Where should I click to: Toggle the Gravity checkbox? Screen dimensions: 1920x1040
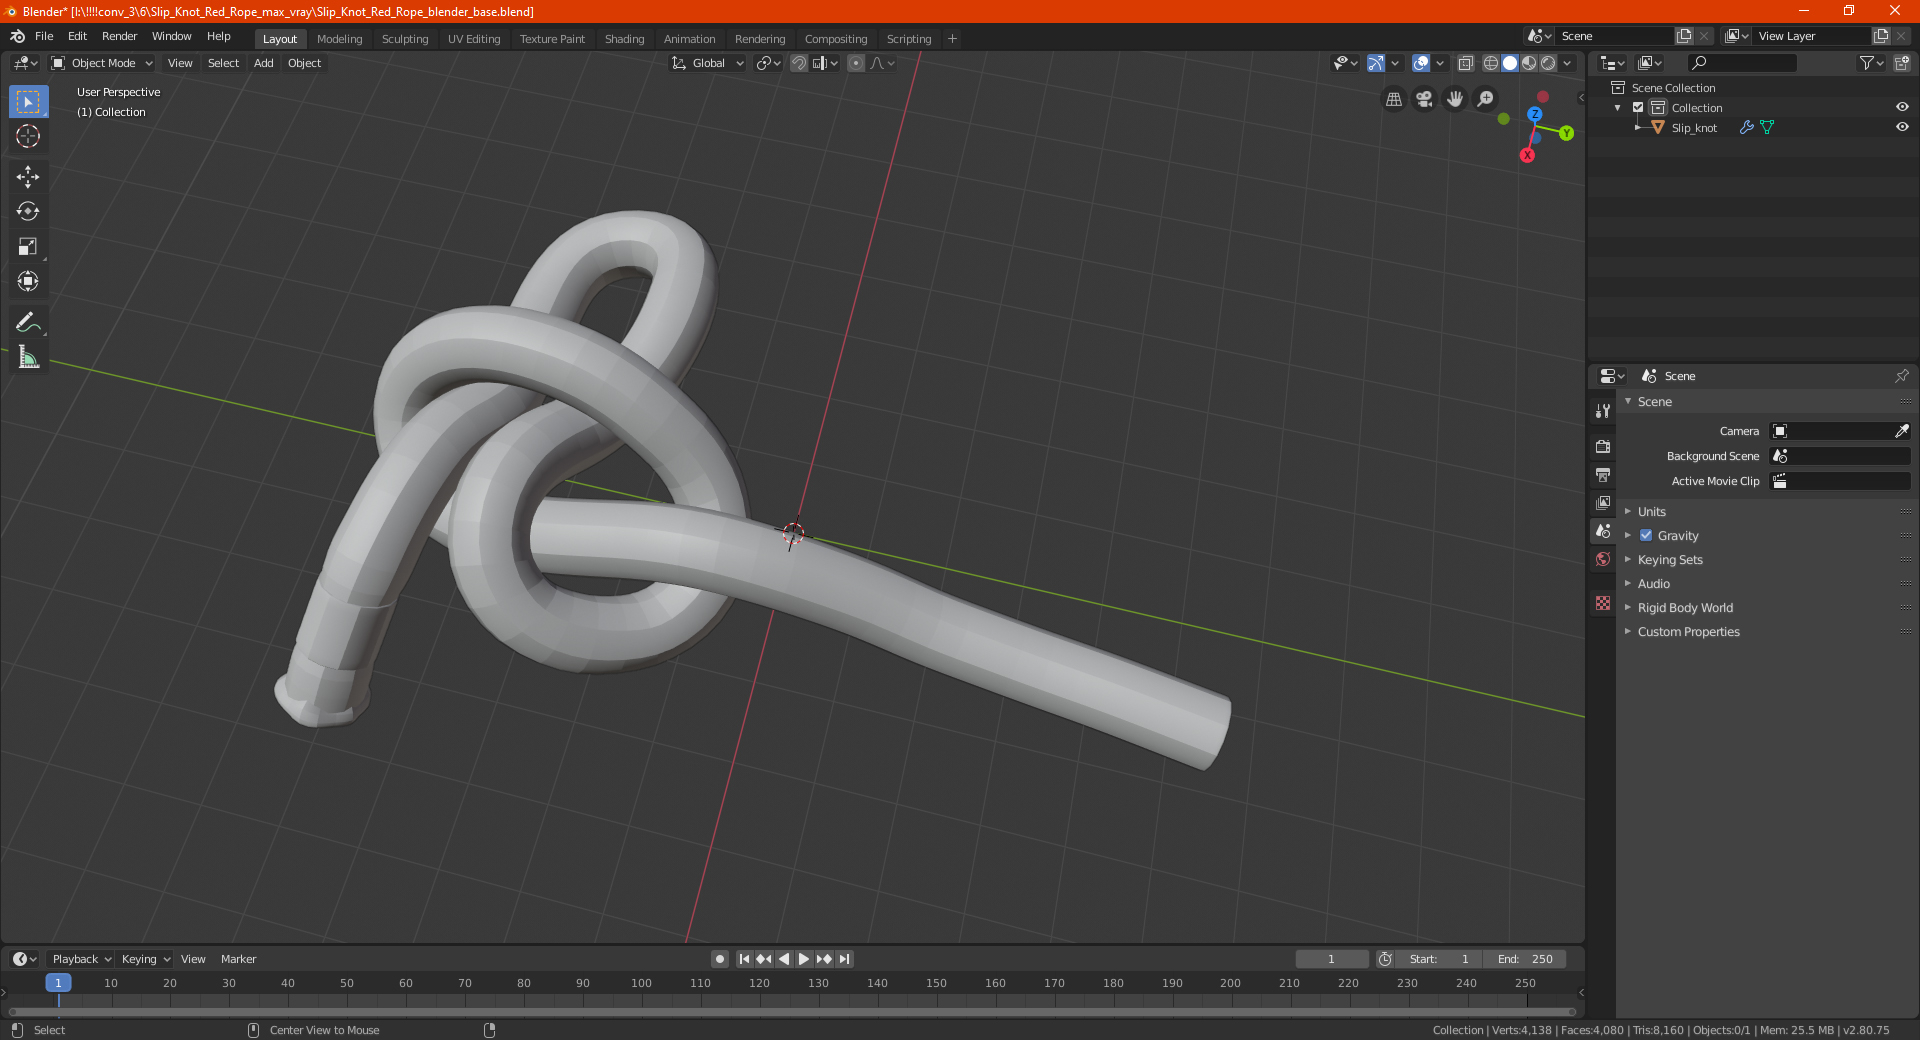[1646, 535]
